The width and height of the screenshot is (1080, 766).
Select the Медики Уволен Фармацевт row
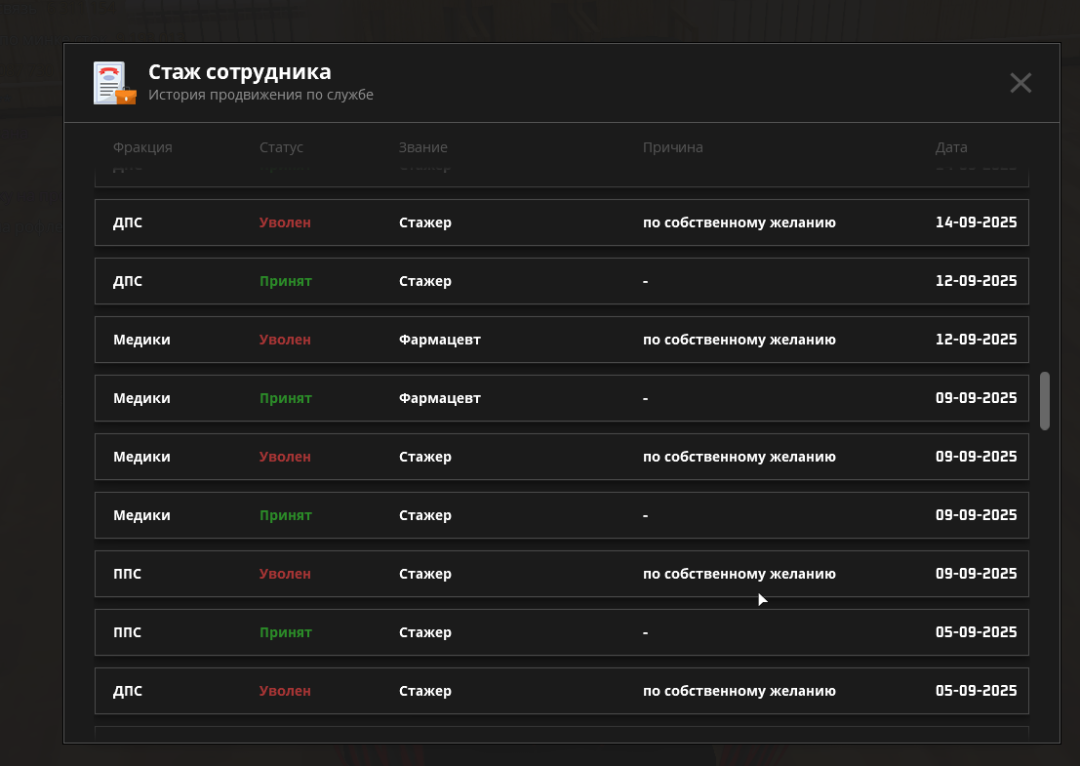click(561, 340)
